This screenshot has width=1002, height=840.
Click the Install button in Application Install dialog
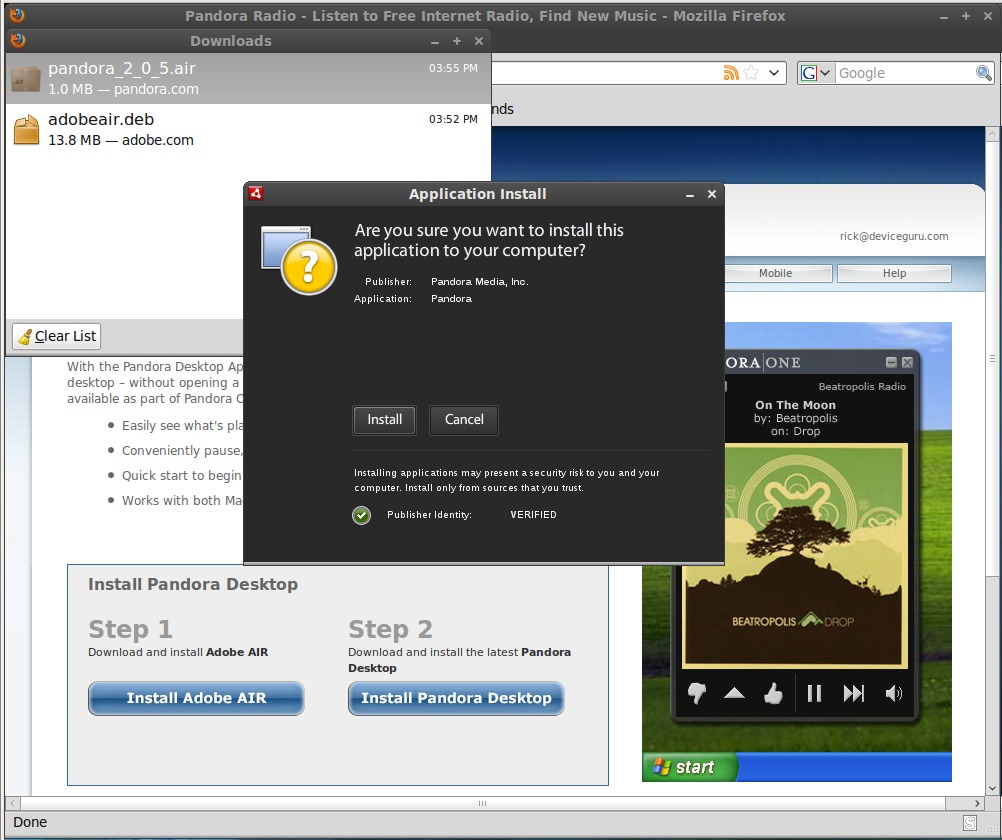384,420
